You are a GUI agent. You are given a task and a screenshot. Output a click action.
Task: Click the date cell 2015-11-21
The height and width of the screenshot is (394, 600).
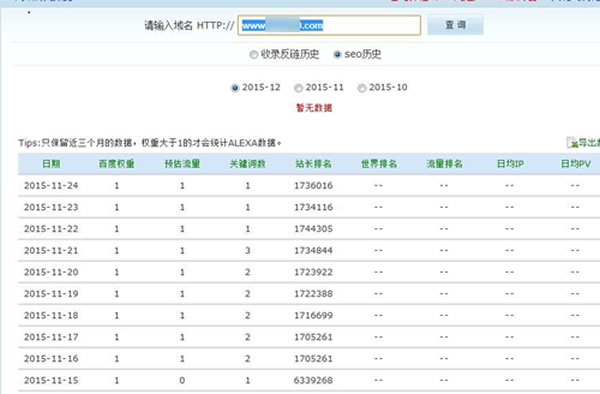coord(51,251)
